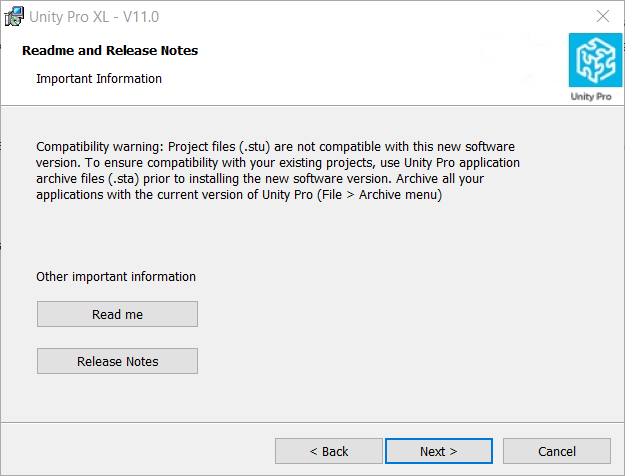625x476 pixels.
Task: Open the Read me document
Action: coord(117,314)
